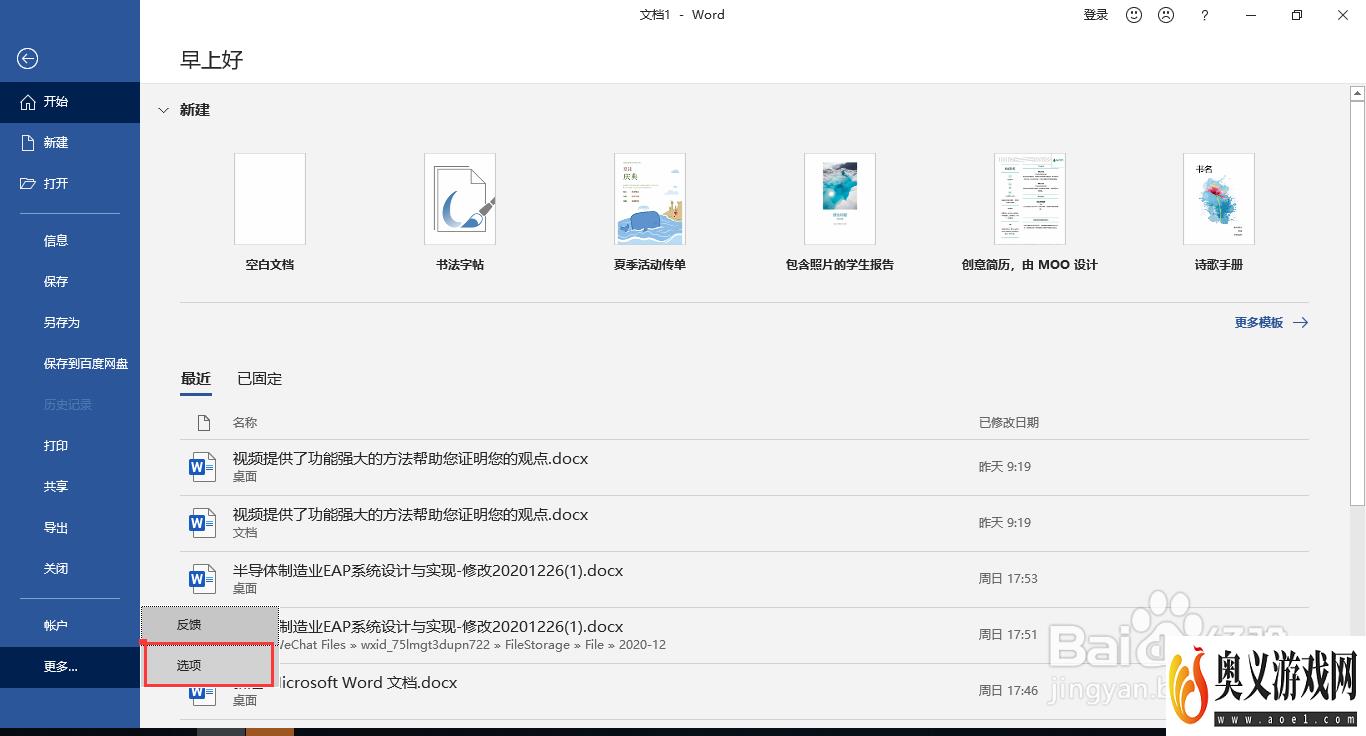This screenshot has height=736, width=1366.
Task: Collapse the 新建 section chevron
Action: (163, 111)
